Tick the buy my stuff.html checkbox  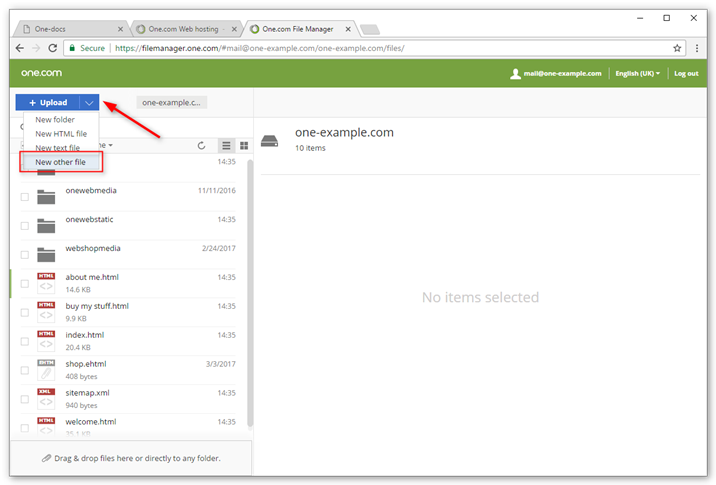point(25,312)
